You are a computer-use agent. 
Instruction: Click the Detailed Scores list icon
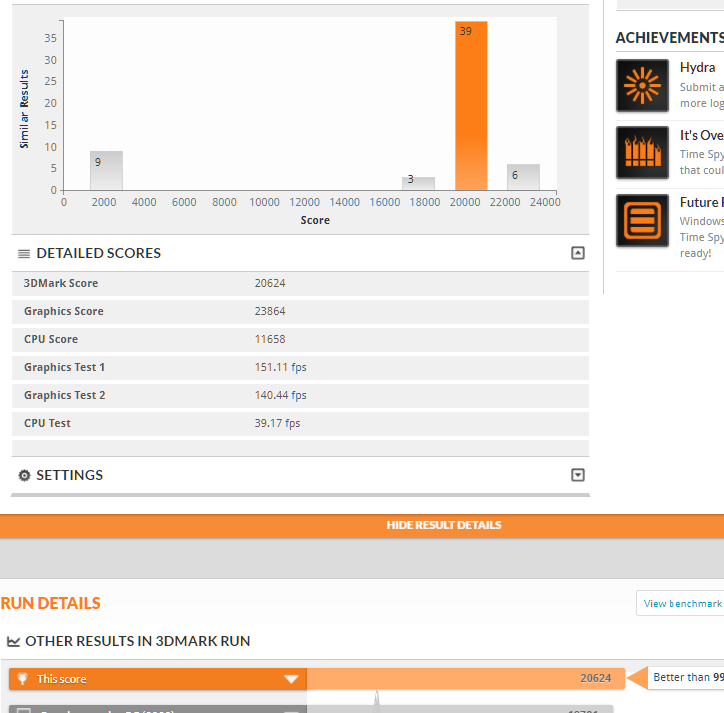(x=24, y=254)
